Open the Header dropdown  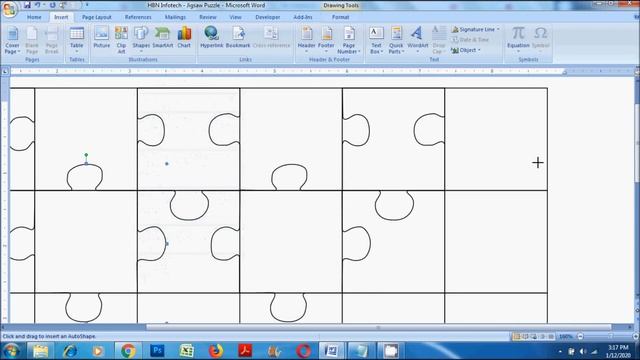[307, 40]
